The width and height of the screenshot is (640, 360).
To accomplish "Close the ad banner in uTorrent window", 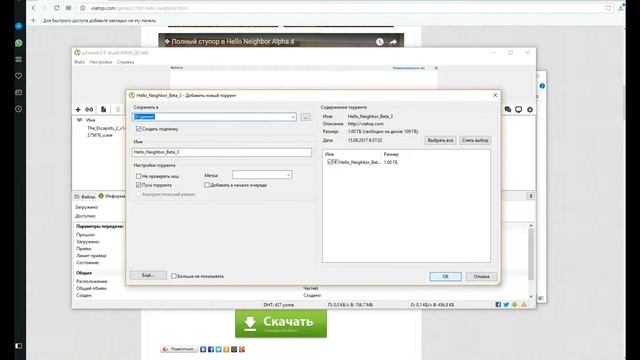I will [436, 68].
